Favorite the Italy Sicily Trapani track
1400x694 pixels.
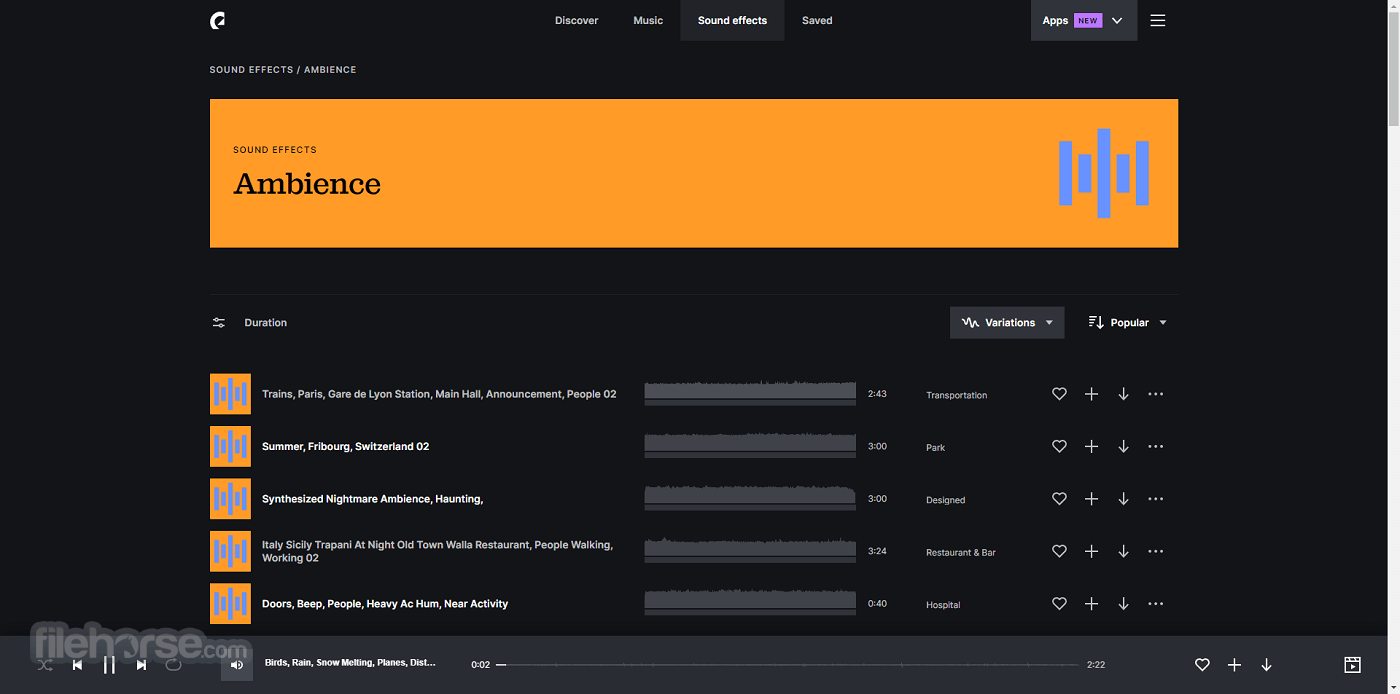pyautogui.click(x=1059, y=551)
